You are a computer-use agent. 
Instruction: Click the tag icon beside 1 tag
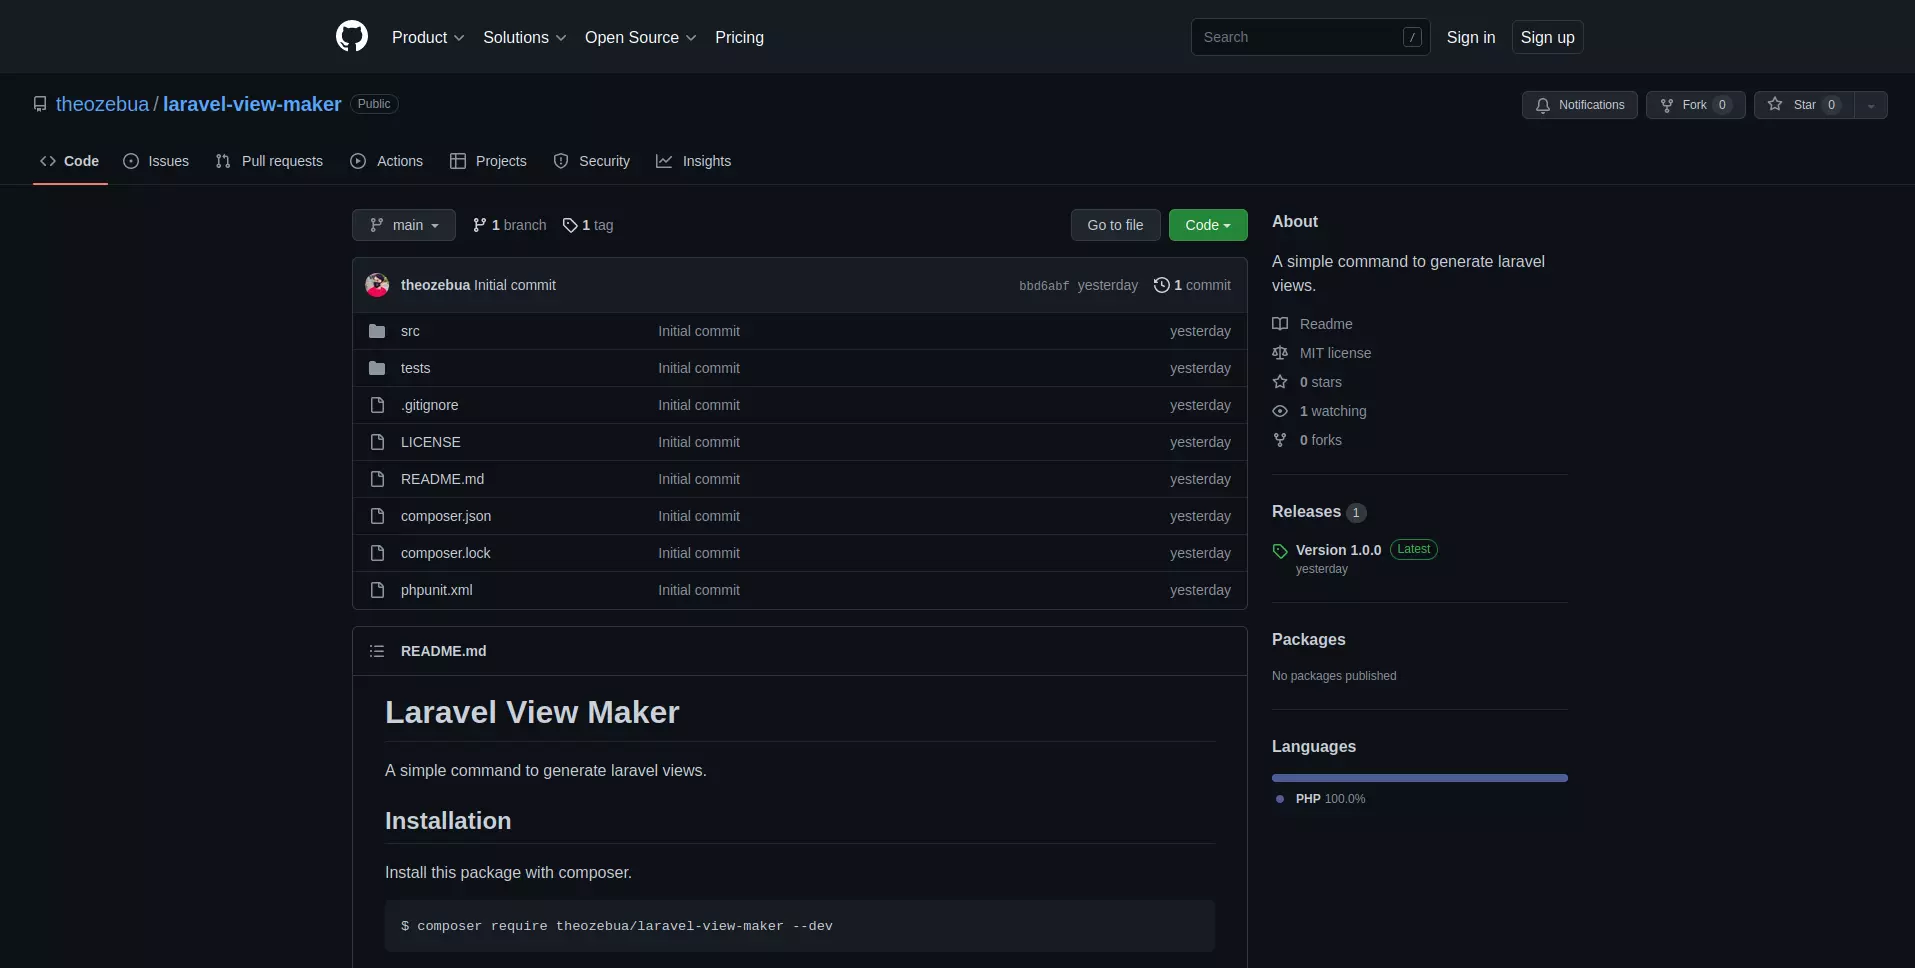click(570, 225)
